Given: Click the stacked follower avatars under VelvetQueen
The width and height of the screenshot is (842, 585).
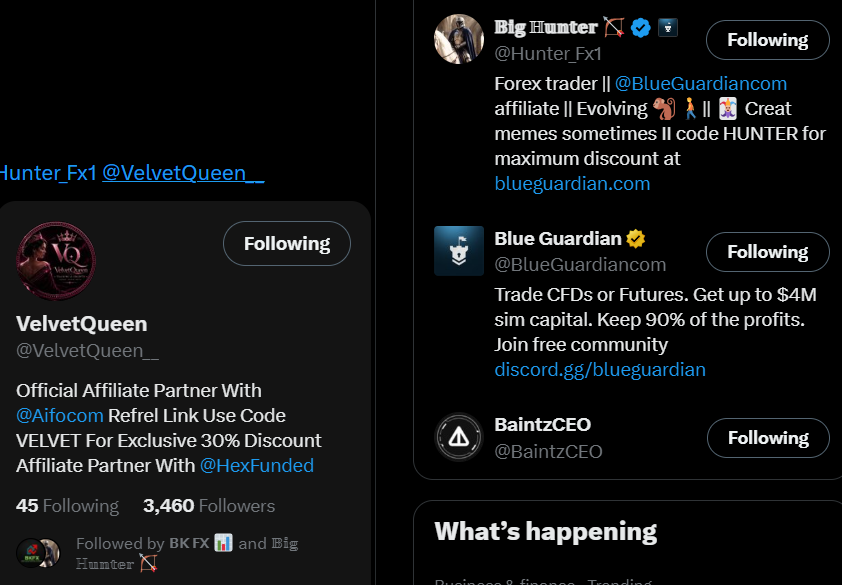Looking at the screenshot, I should pos(38,553).
